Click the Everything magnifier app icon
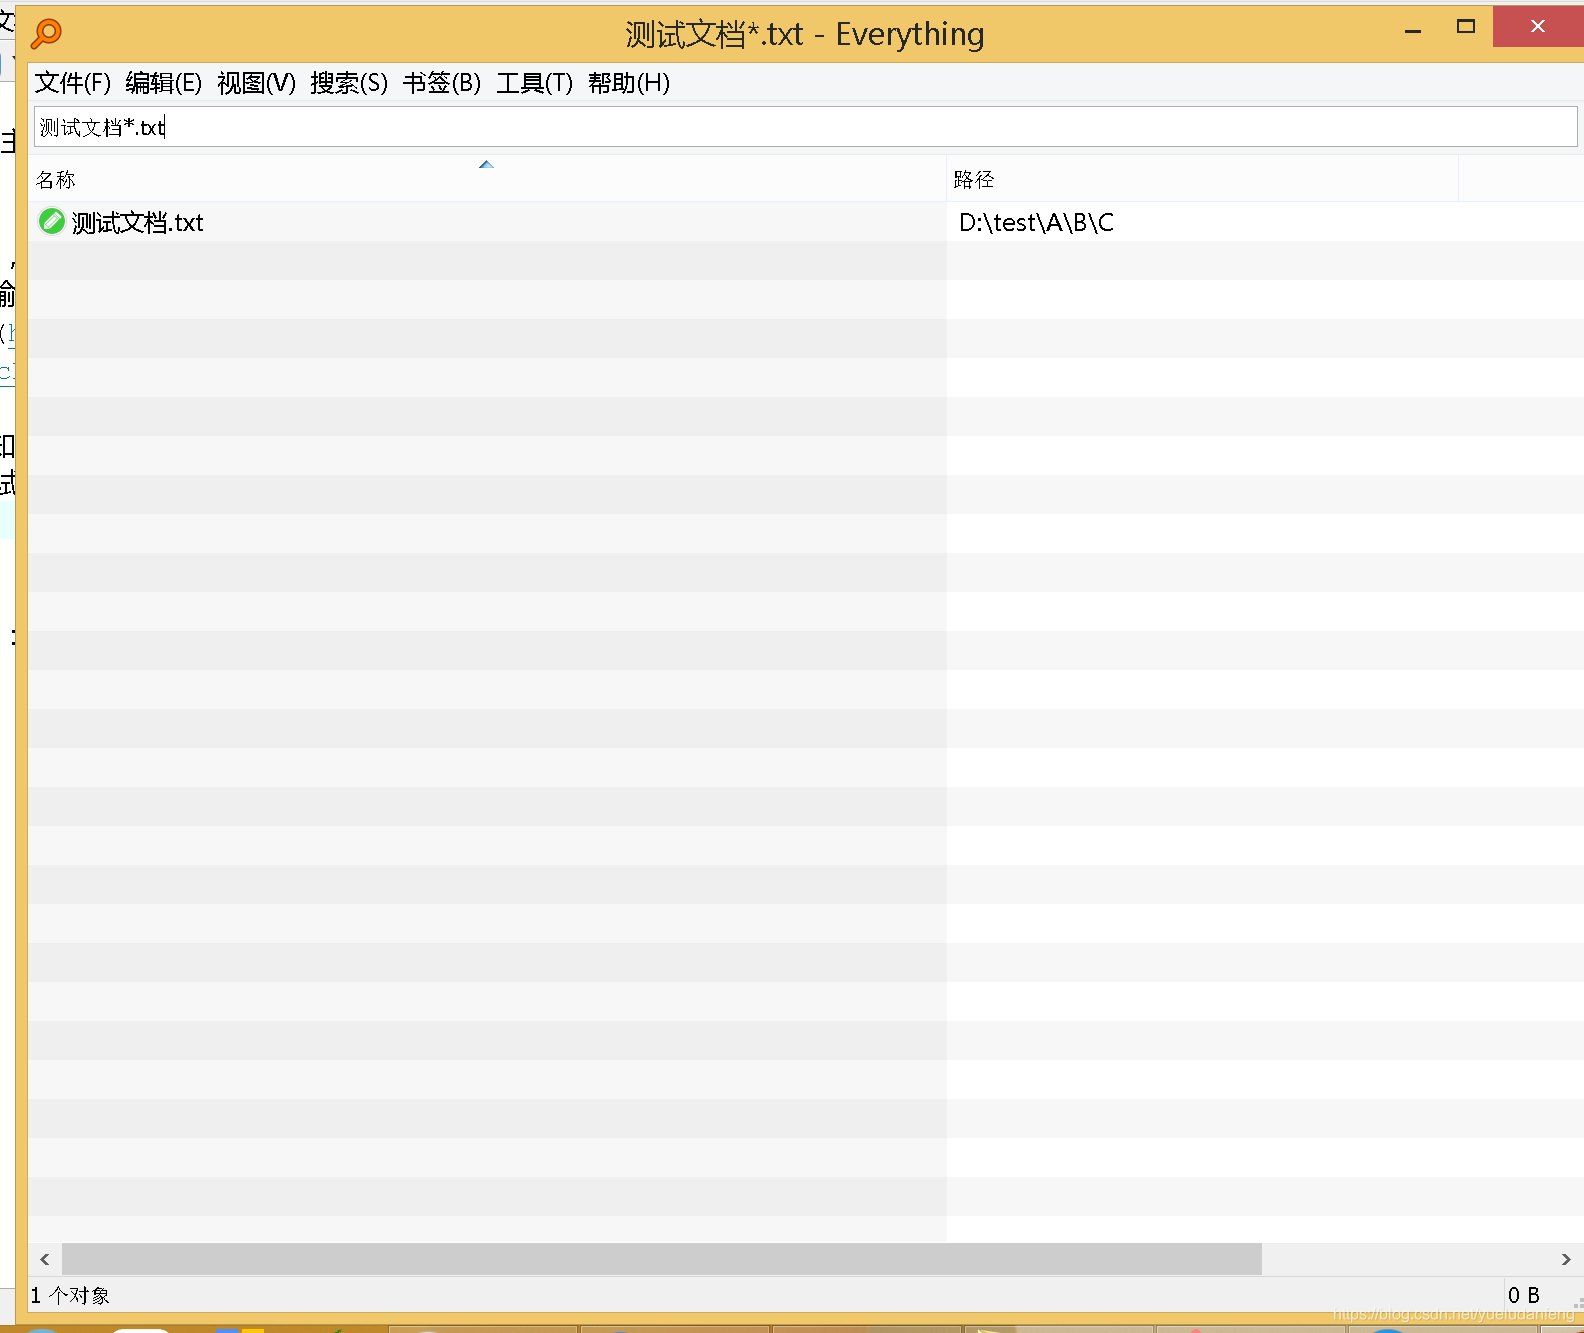Screen dimensions: 1584x1333 click(46, 33)
